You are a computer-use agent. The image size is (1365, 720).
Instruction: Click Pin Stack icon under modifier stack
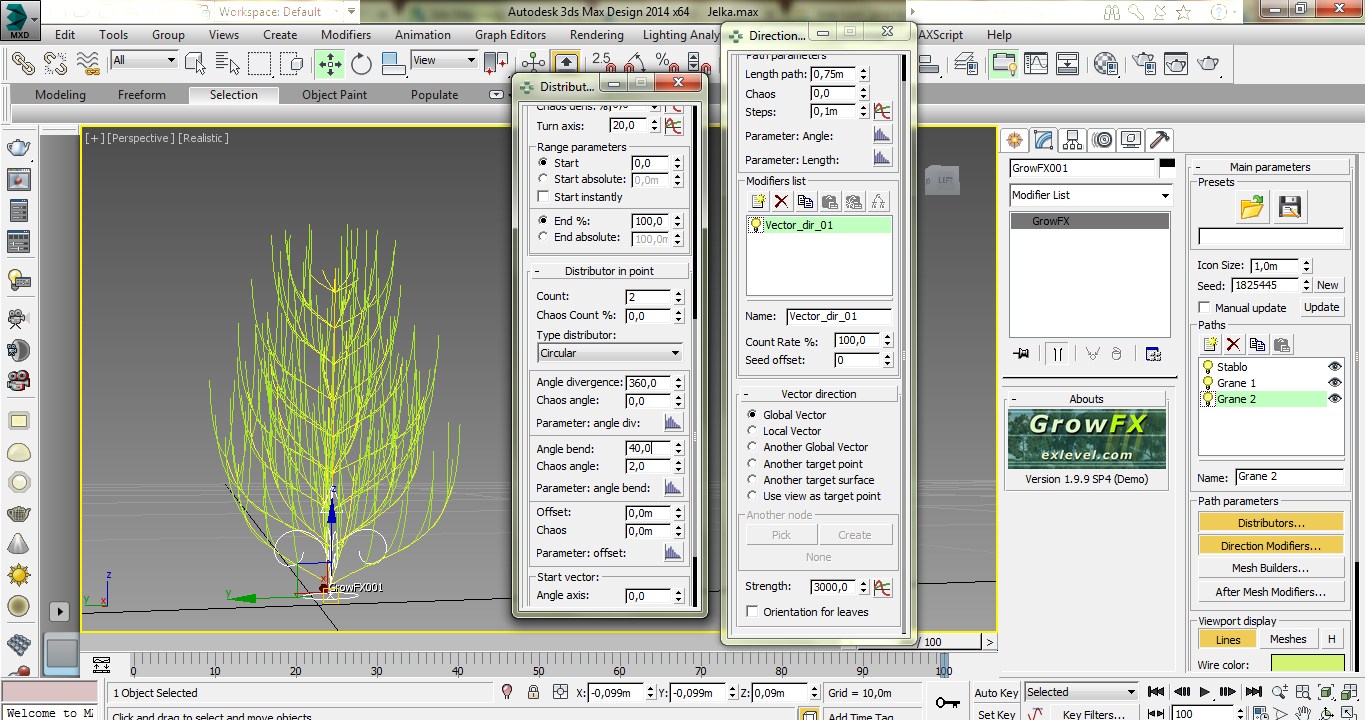[x=1021, y=354]
